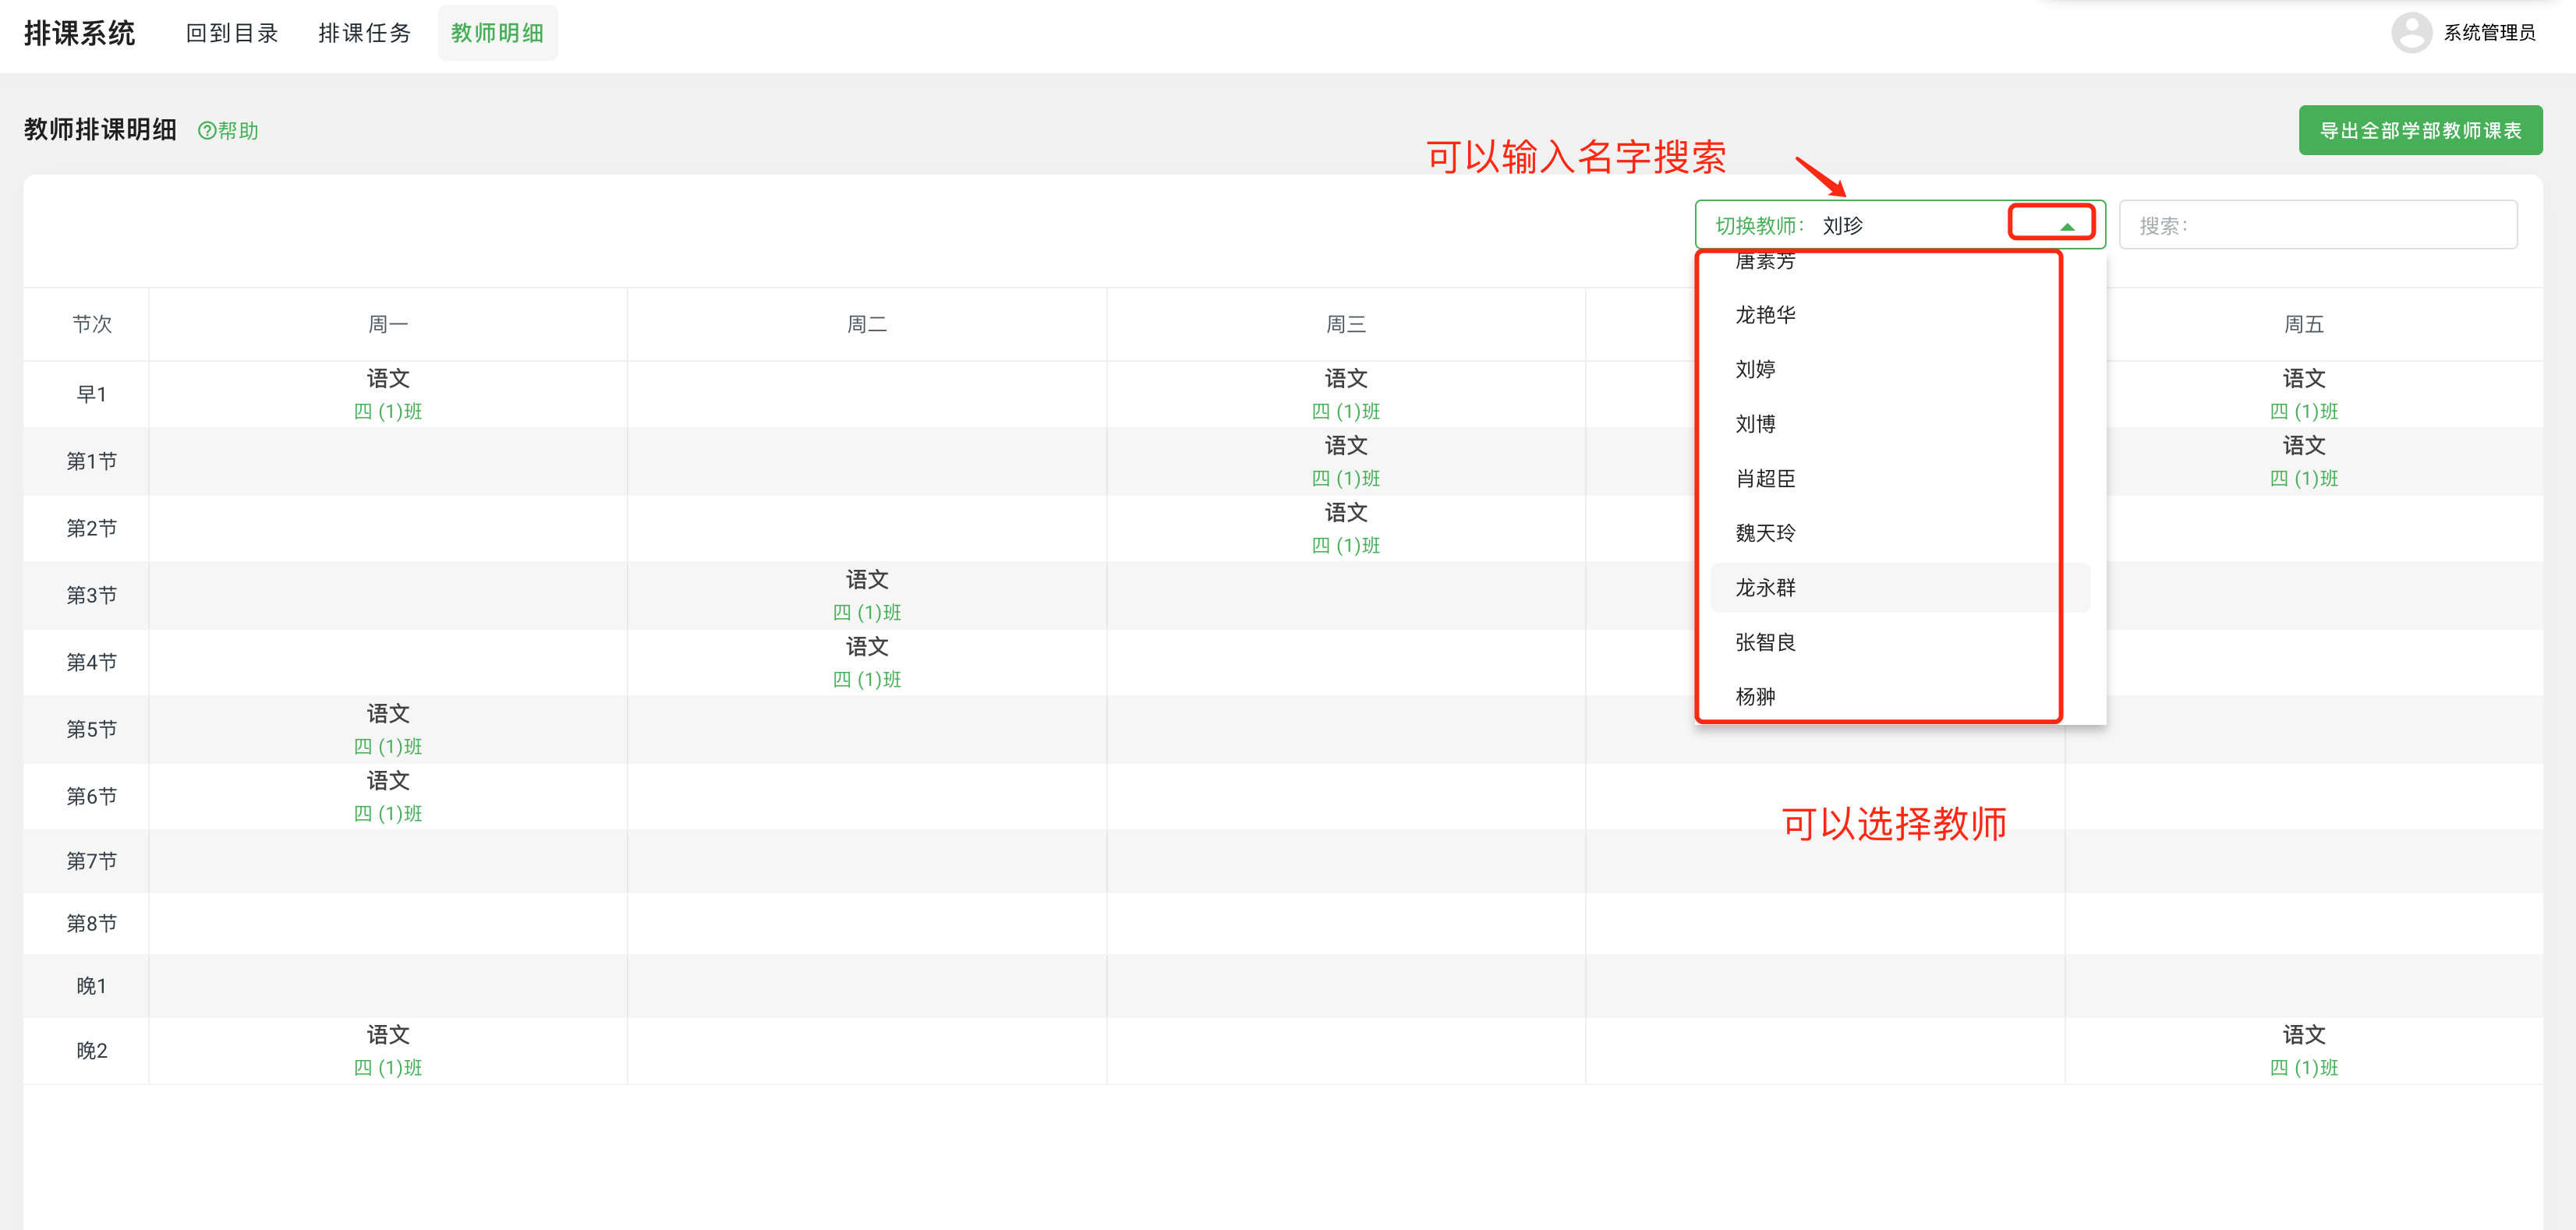Choose 肖超臣 from the teacher list
Screen dimensions: 2576x1230
pos(1765,478)
